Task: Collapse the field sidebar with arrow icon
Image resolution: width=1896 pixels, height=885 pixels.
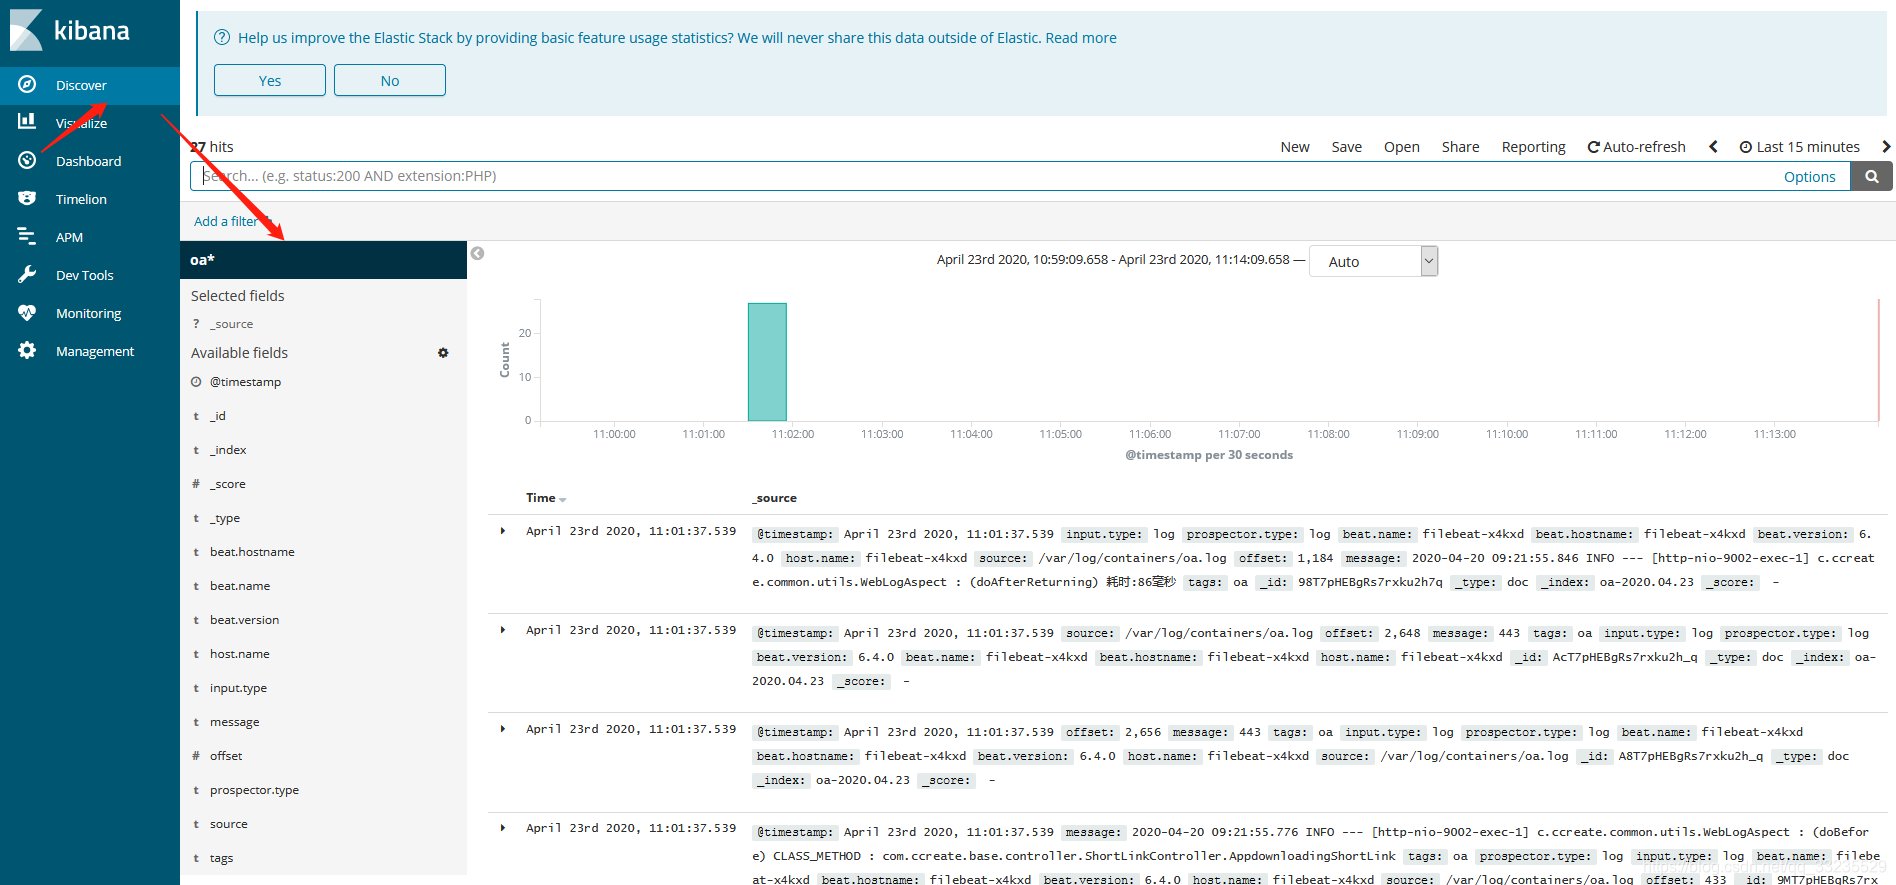Action: 478,253
